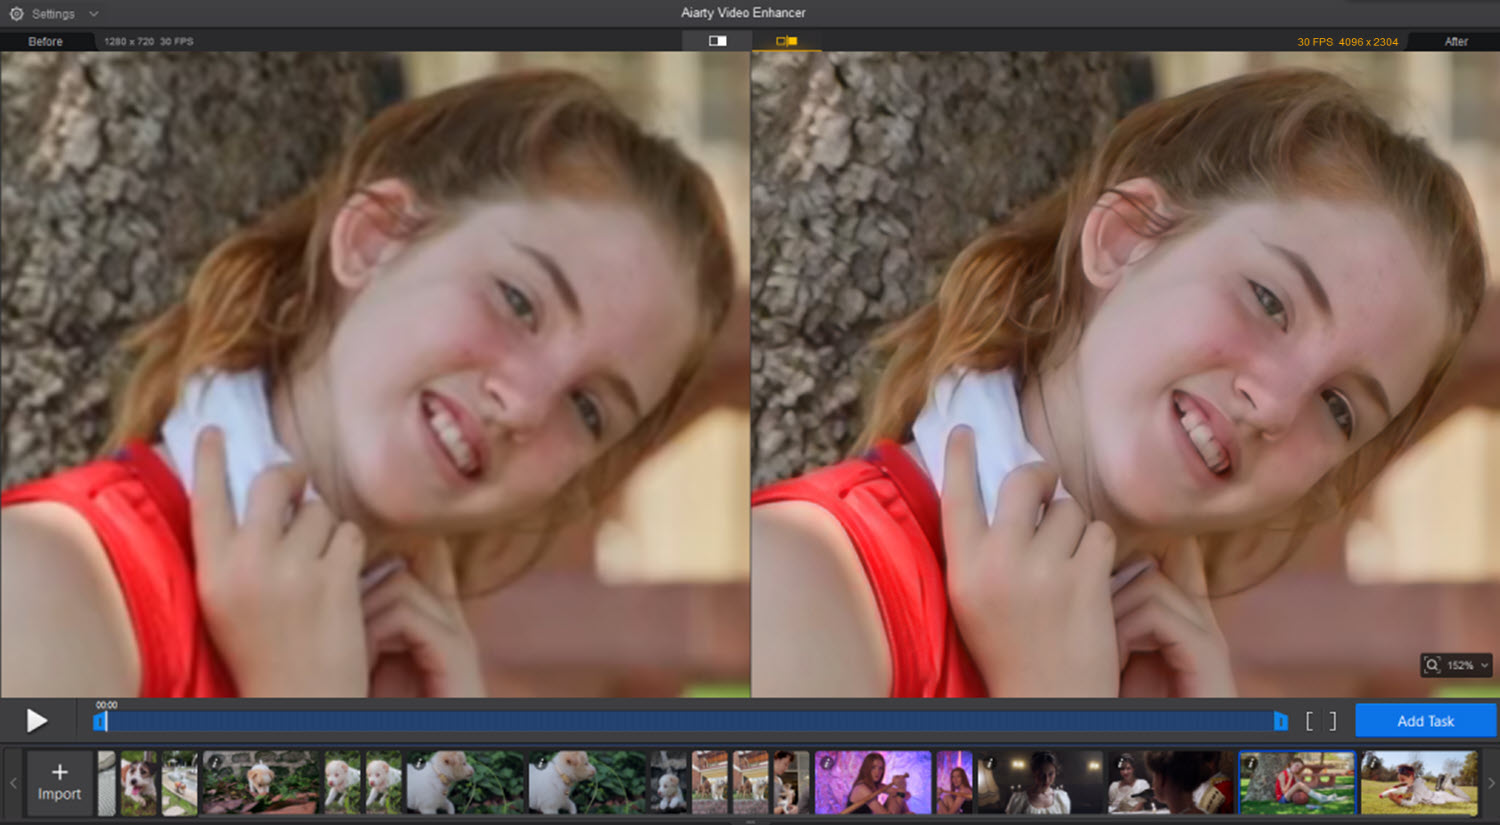The width and height of the screenshot is (1500, 825).
Task: Expand the Settings dropdown arrow
Action: point(94,14)
